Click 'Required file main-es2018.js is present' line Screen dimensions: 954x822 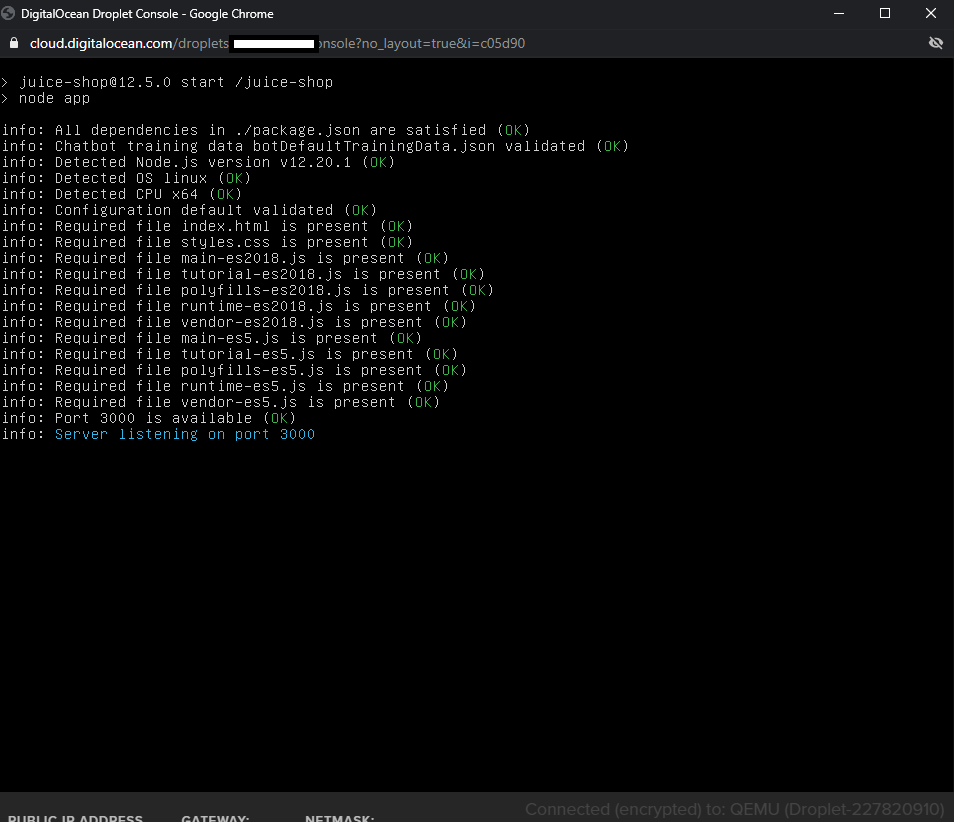[225, 258]
